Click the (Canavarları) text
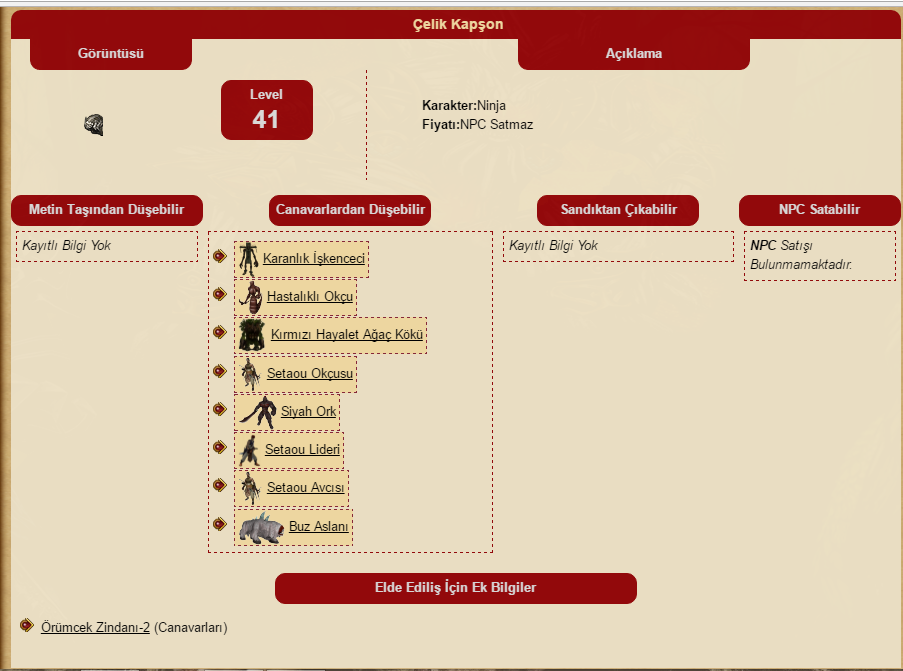The image size is (903, 671). 191,627
